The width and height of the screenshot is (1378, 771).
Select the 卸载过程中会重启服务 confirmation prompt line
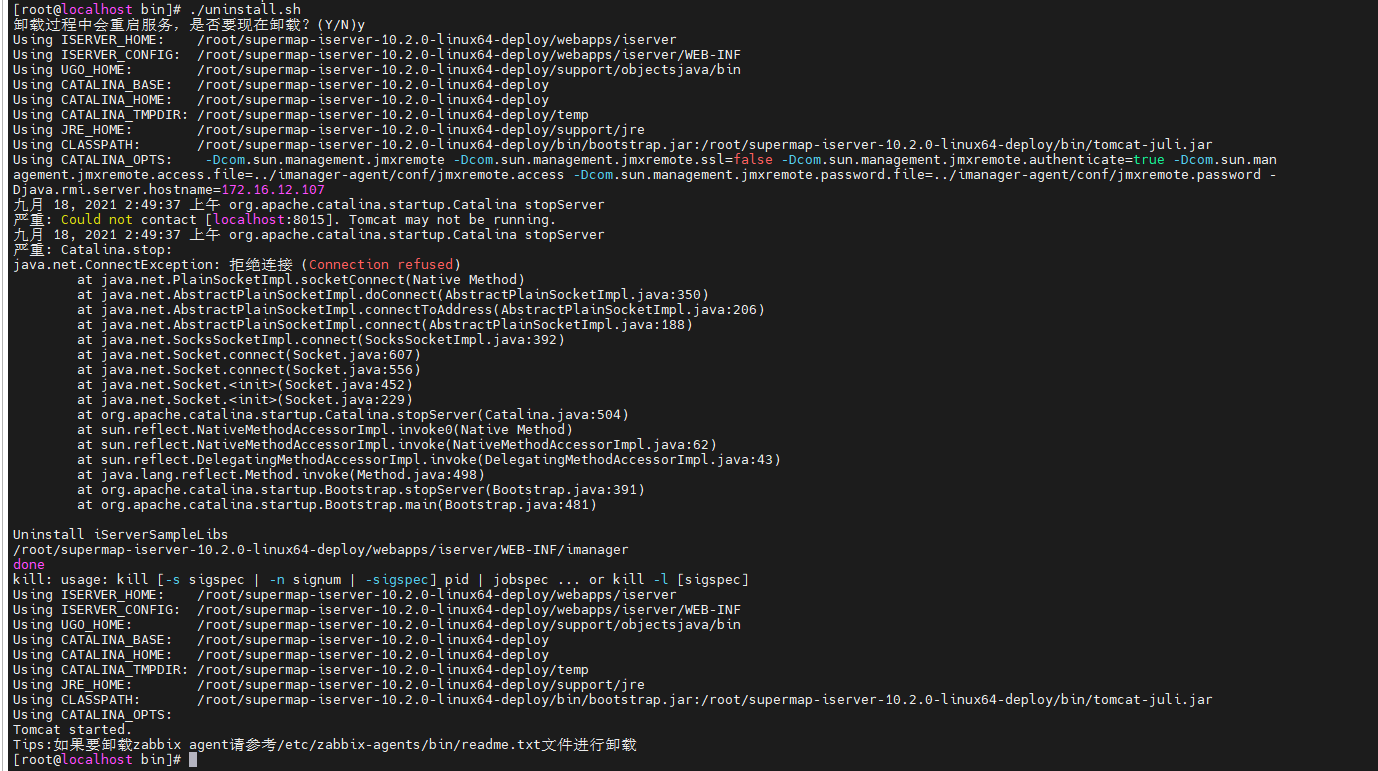(189, 24)
